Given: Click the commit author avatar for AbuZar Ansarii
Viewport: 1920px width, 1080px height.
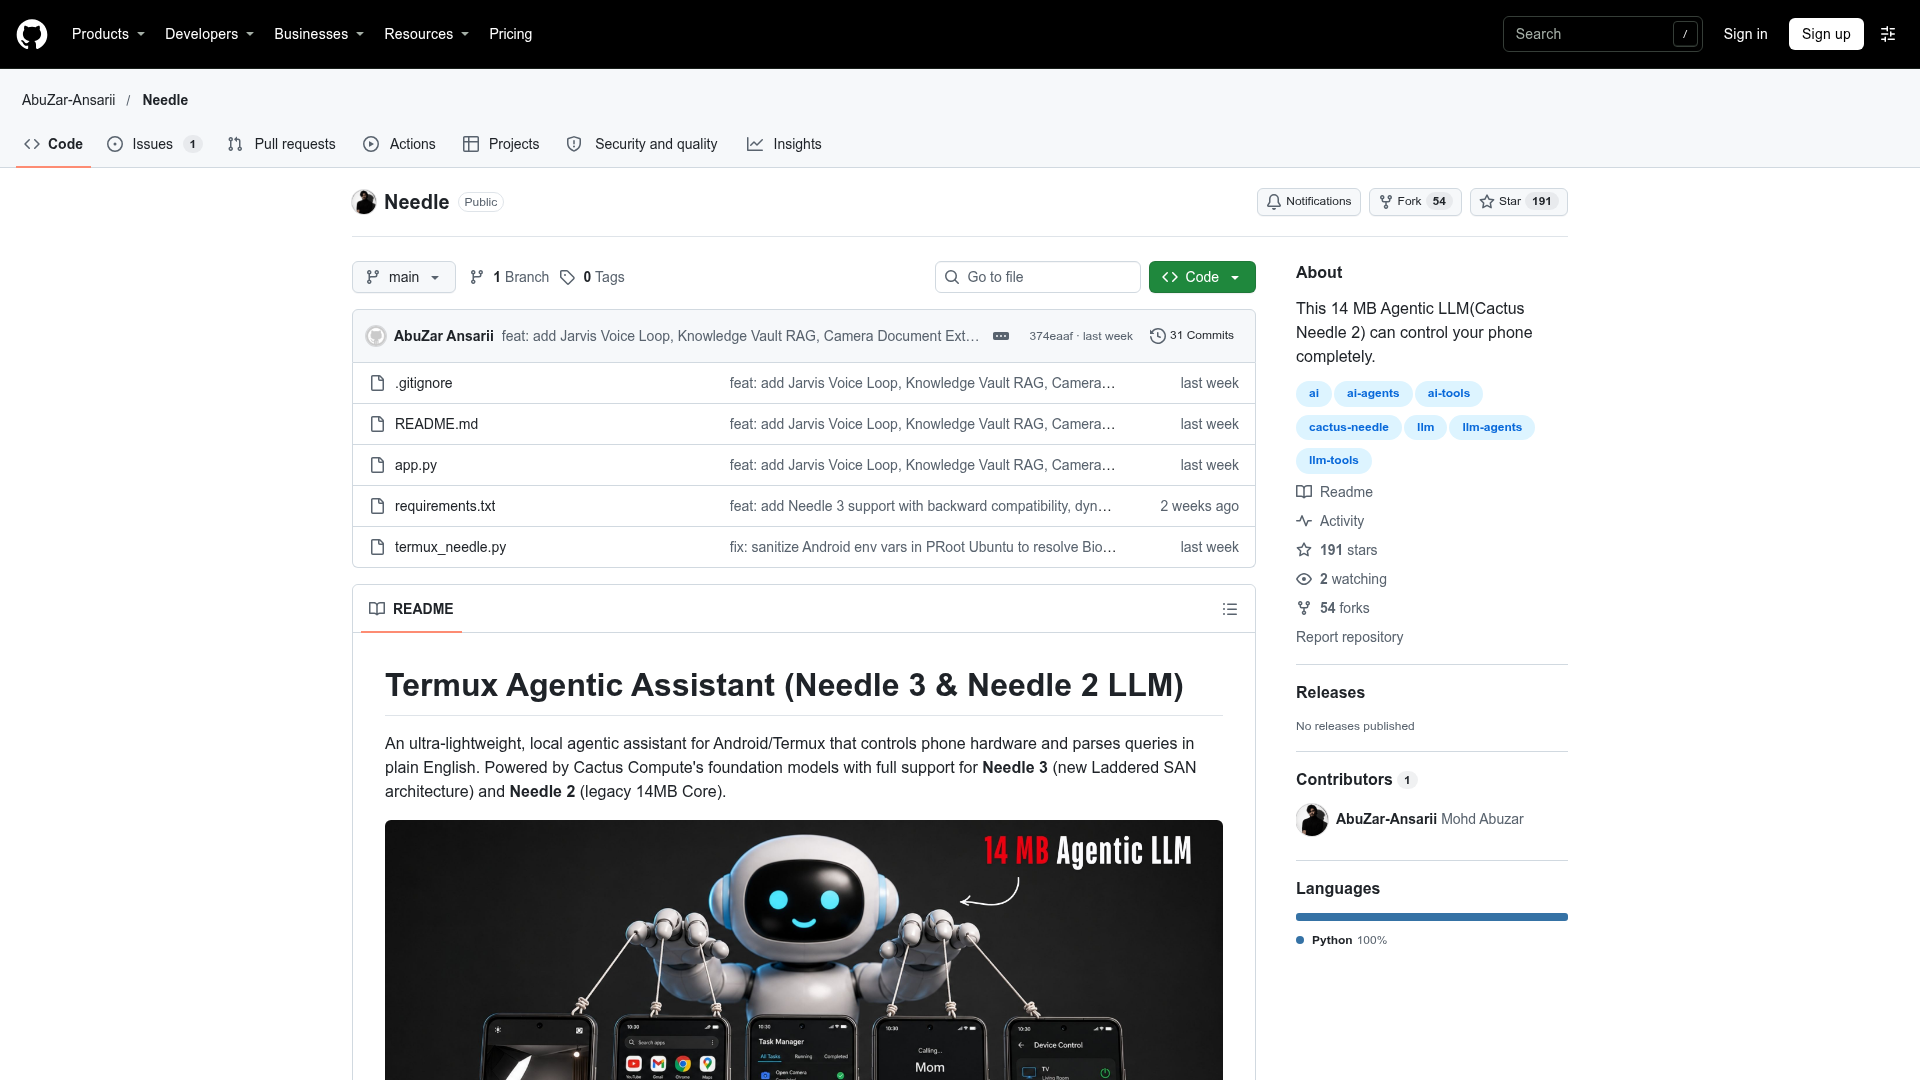Looking at the screenshot, I should point(376,336).
